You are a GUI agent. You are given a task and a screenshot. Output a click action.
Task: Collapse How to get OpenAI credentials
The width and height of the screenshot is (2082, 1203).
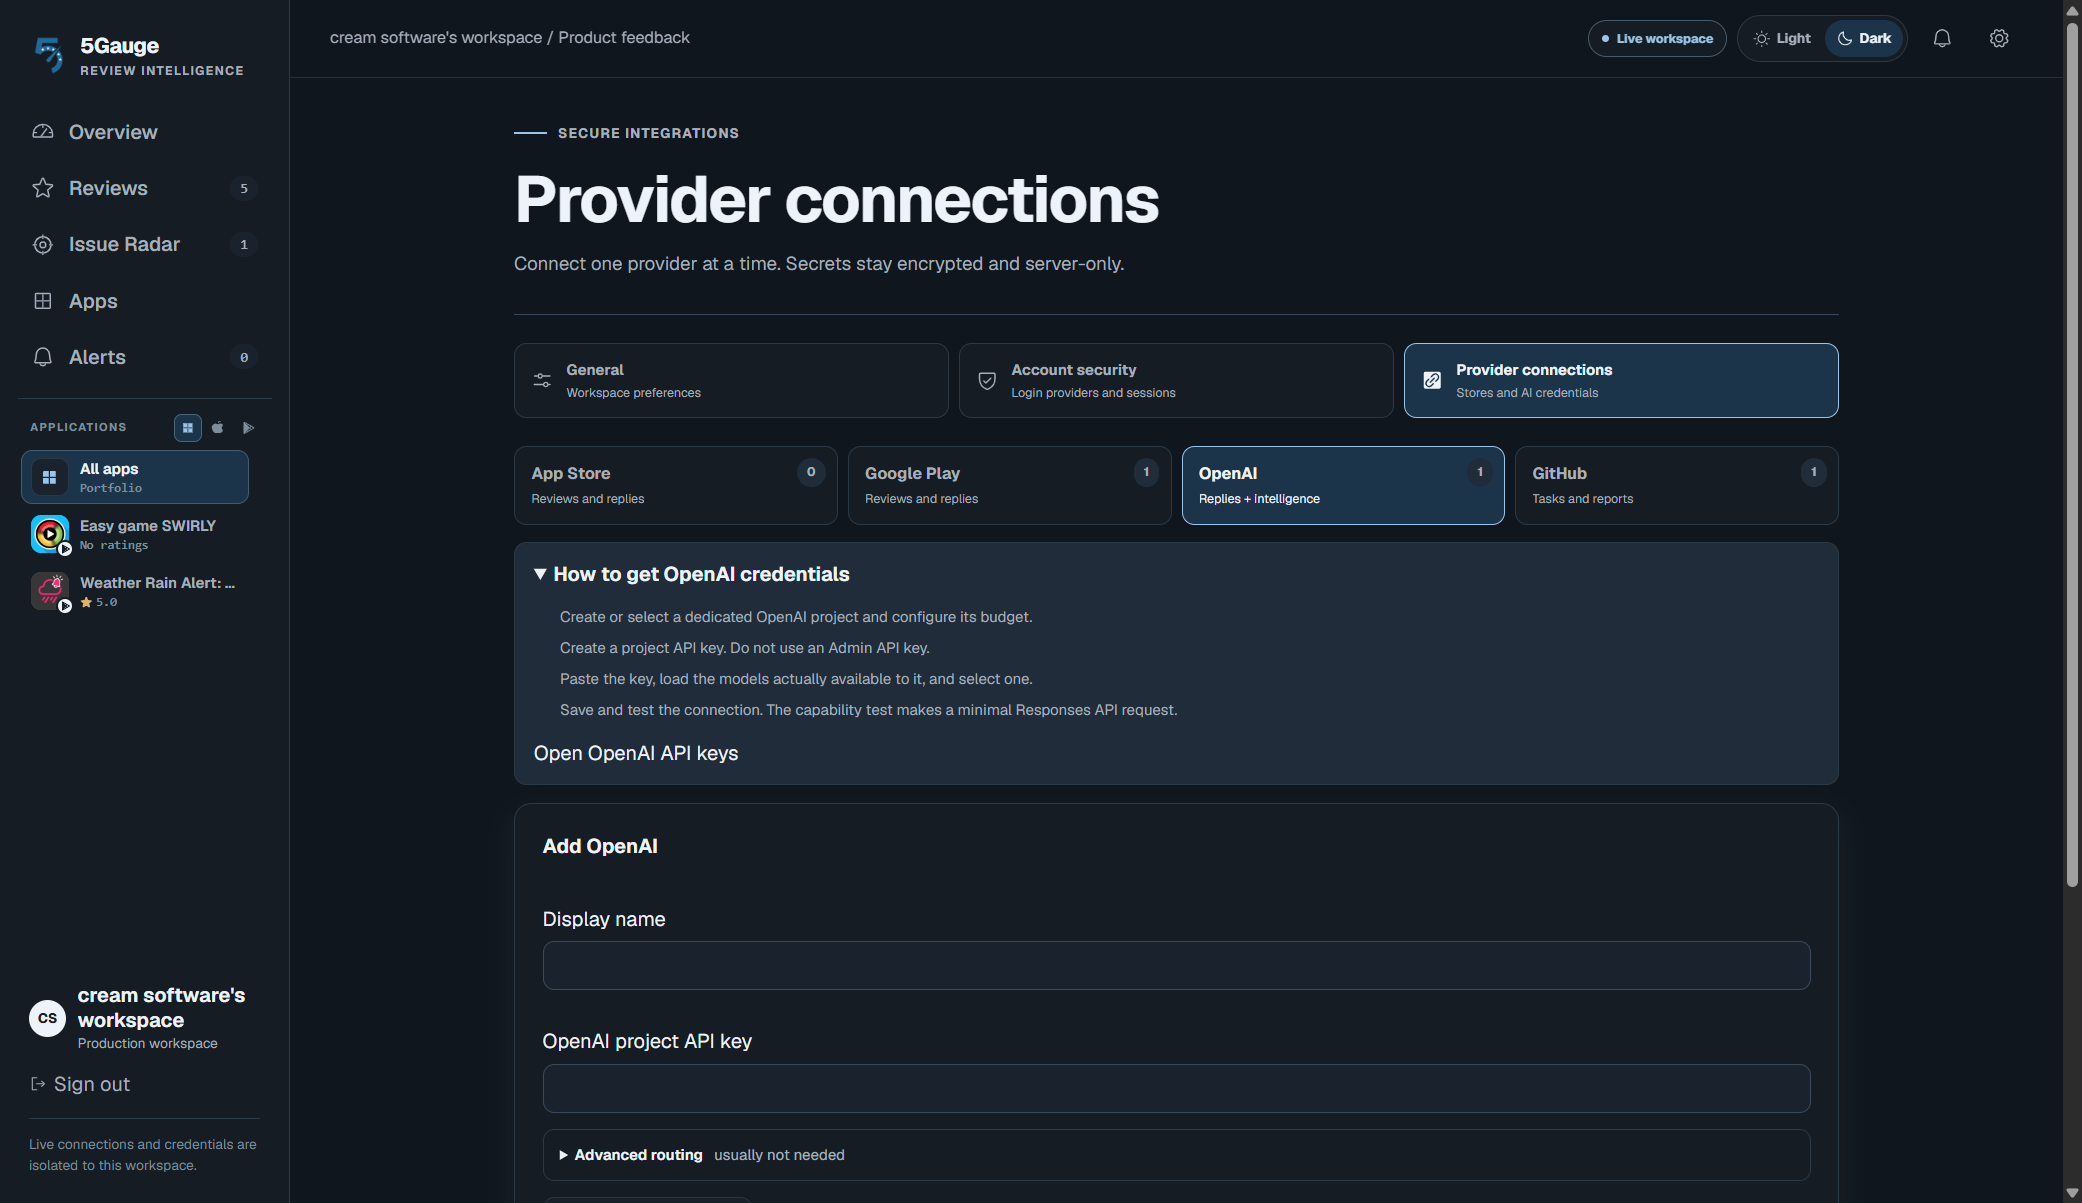[x=692, y=574]
